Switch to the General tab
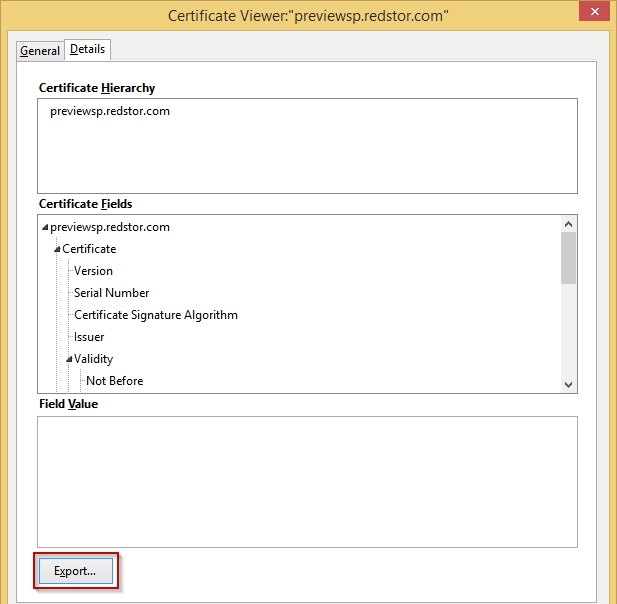This screenshot has width=617, height=604. tap(40, 51)
